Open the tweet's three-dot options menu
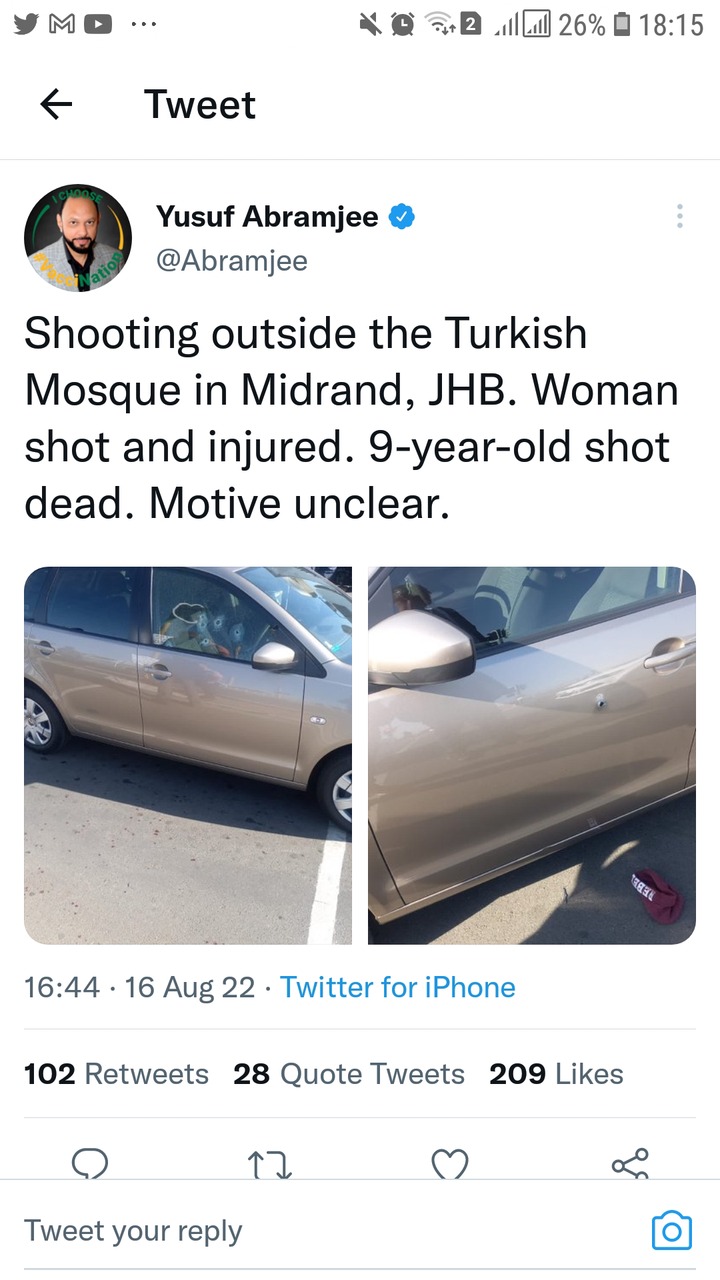 tap(679, 217)
